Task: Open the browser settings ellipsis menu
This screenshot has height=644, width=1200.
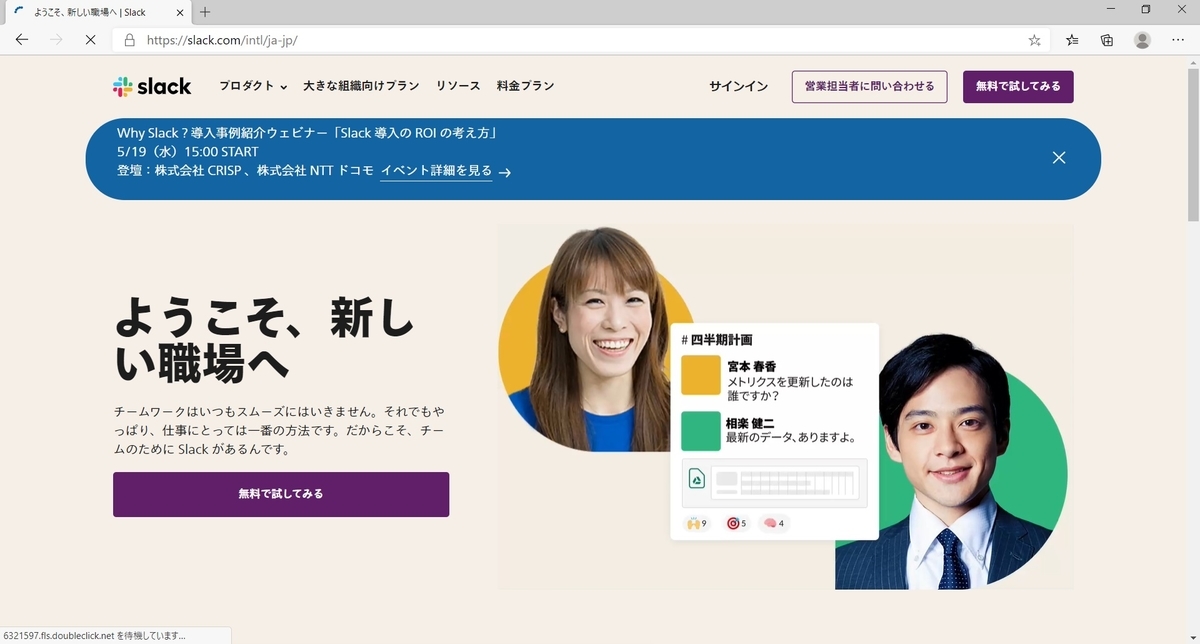Action: (1177, 40)
